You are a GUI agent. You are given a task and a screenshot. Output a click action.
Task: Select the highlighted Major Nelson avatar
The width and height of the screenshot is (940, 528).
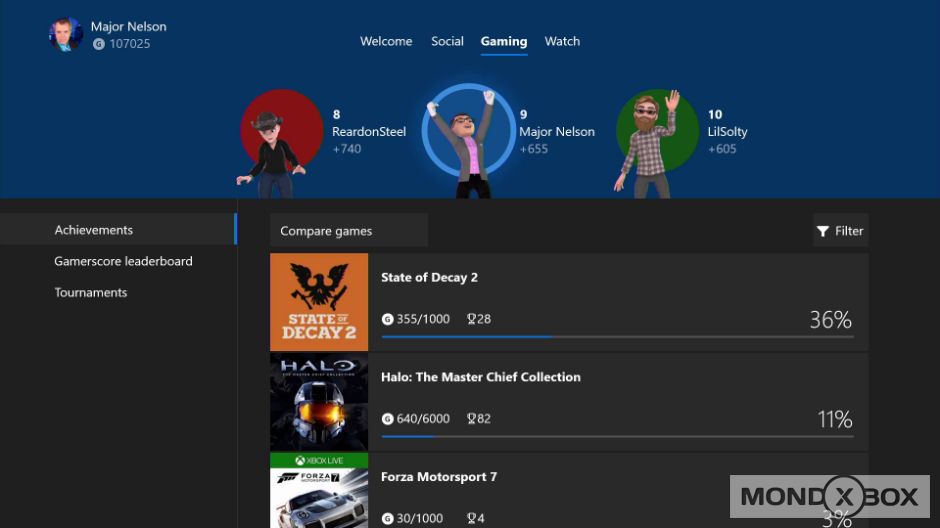pos(467,140)
